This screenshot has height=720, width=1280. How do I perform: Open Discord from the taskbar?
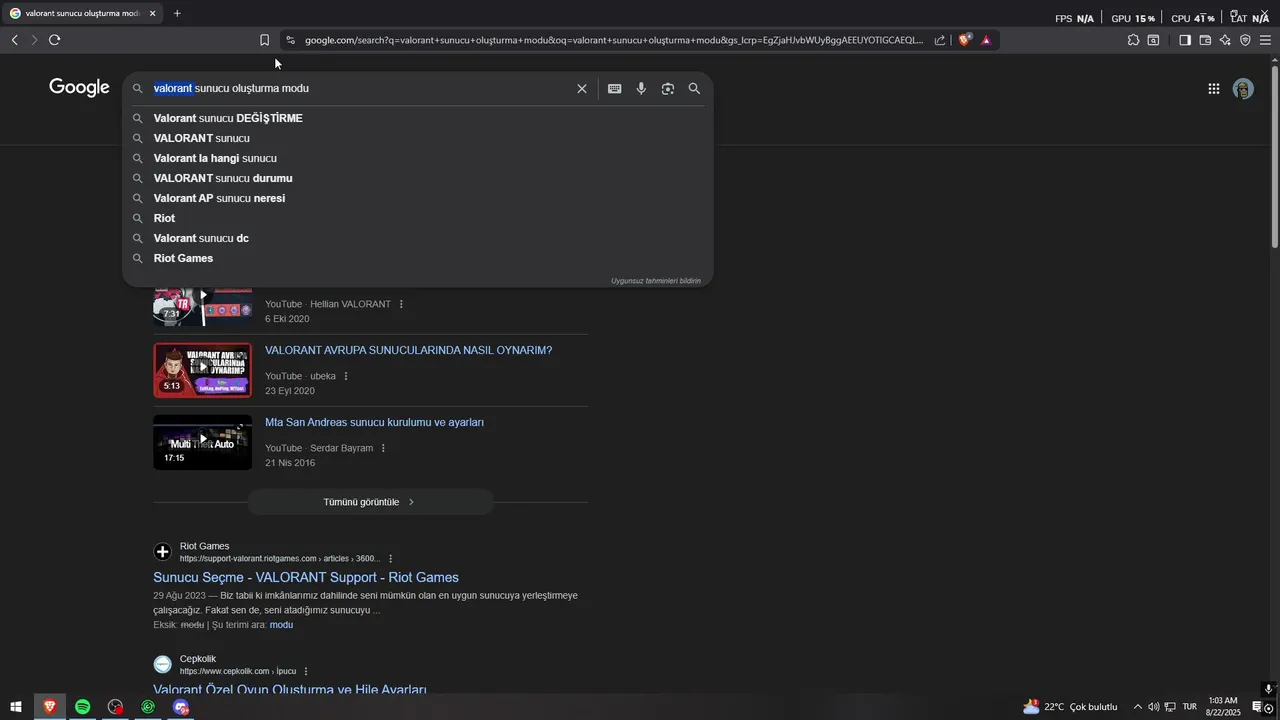181,707
